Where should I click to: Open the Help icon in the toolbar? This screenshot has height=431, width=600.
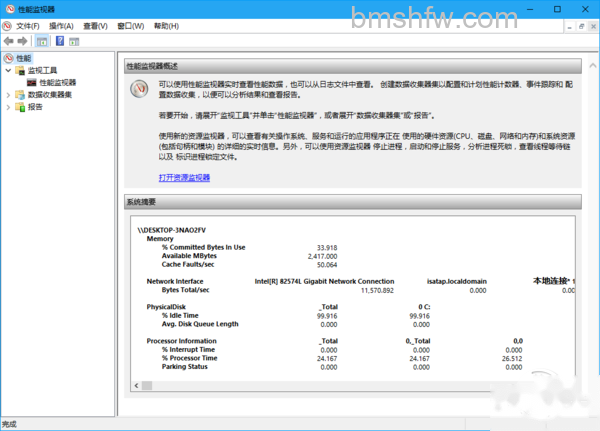[x=60, y=41]
